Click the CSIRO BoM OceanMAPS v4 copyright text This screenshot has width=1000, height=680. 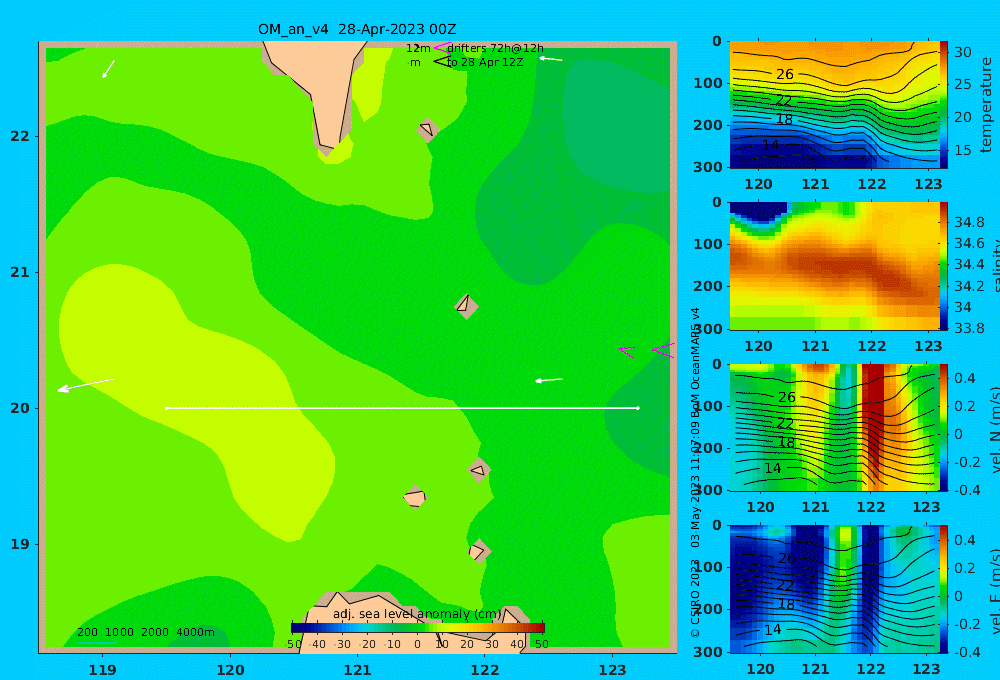coord(695,472)
